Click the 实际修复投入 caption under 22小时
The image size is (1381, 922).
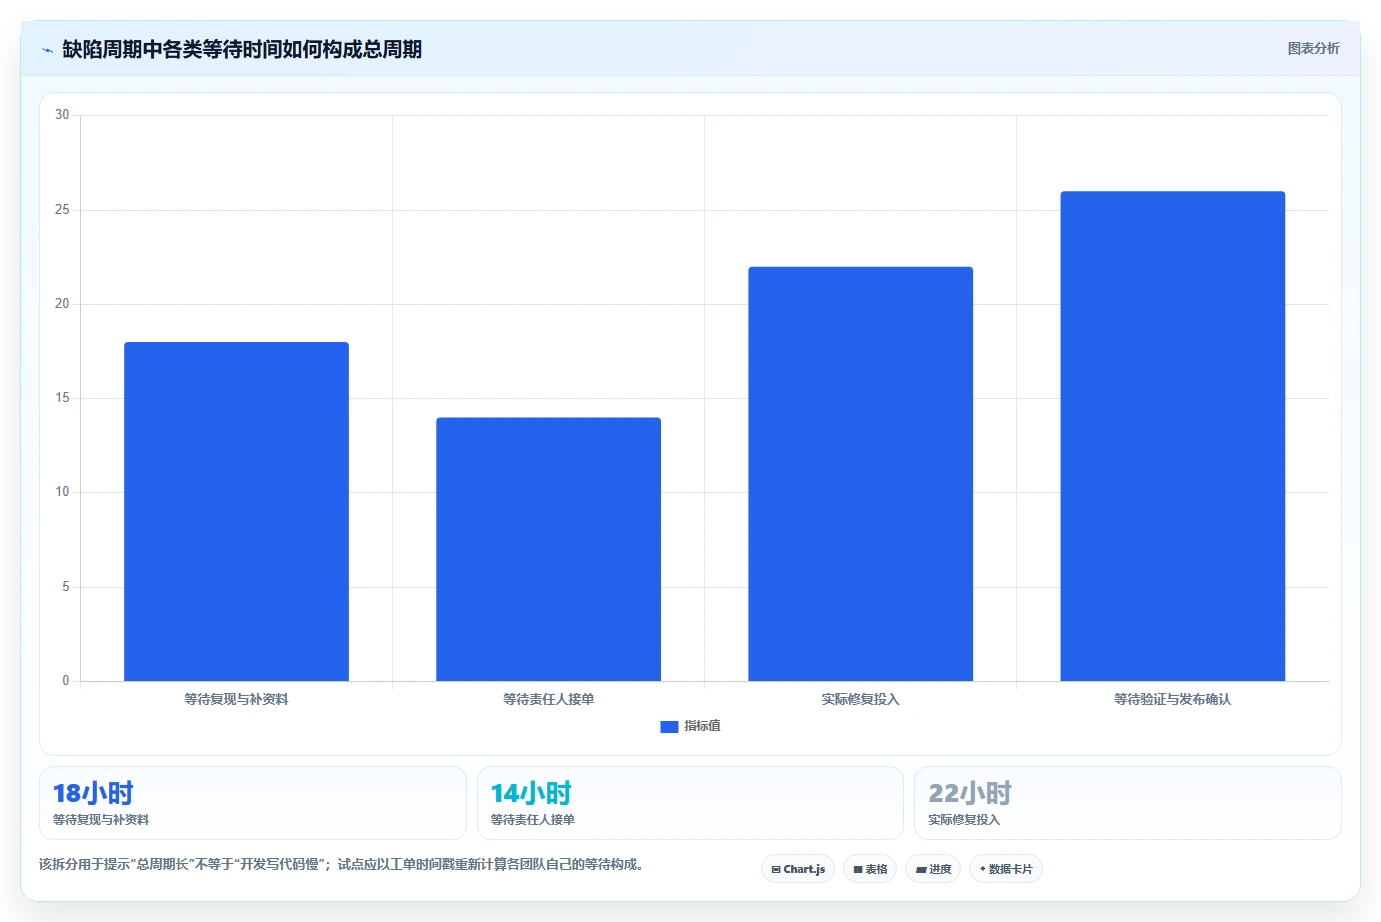coord(964,819)
